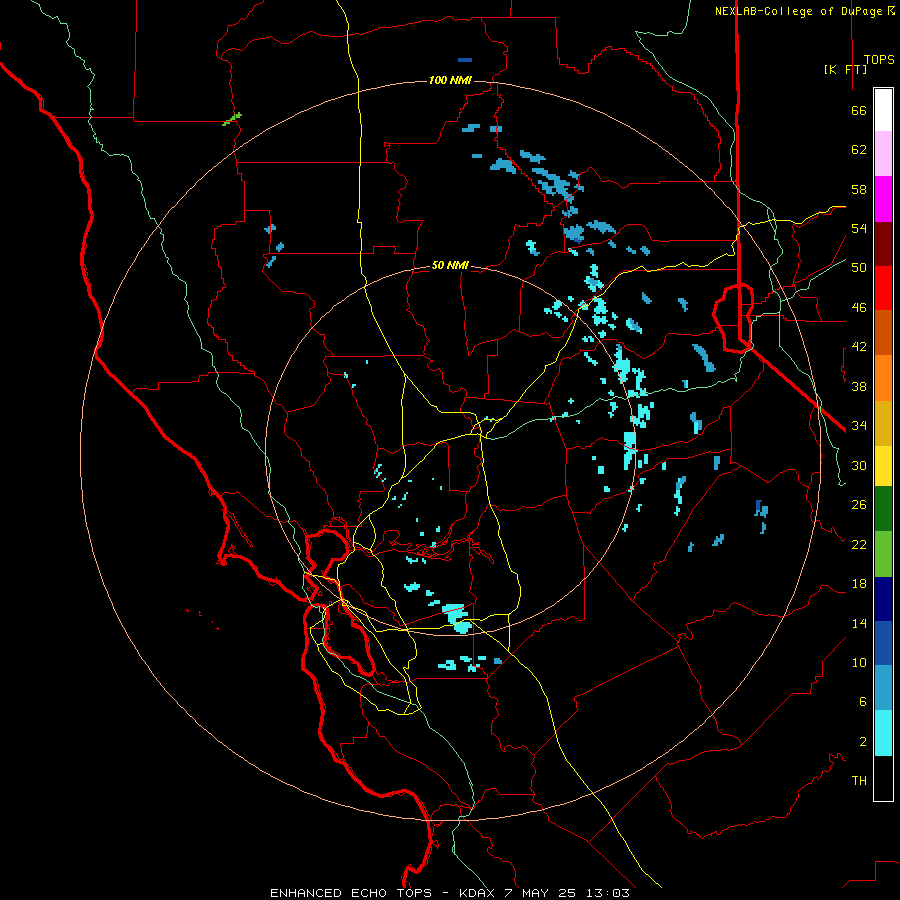Select the white legend swatch at top
This screenshot has height=900, width=900.
coord(883,110)
